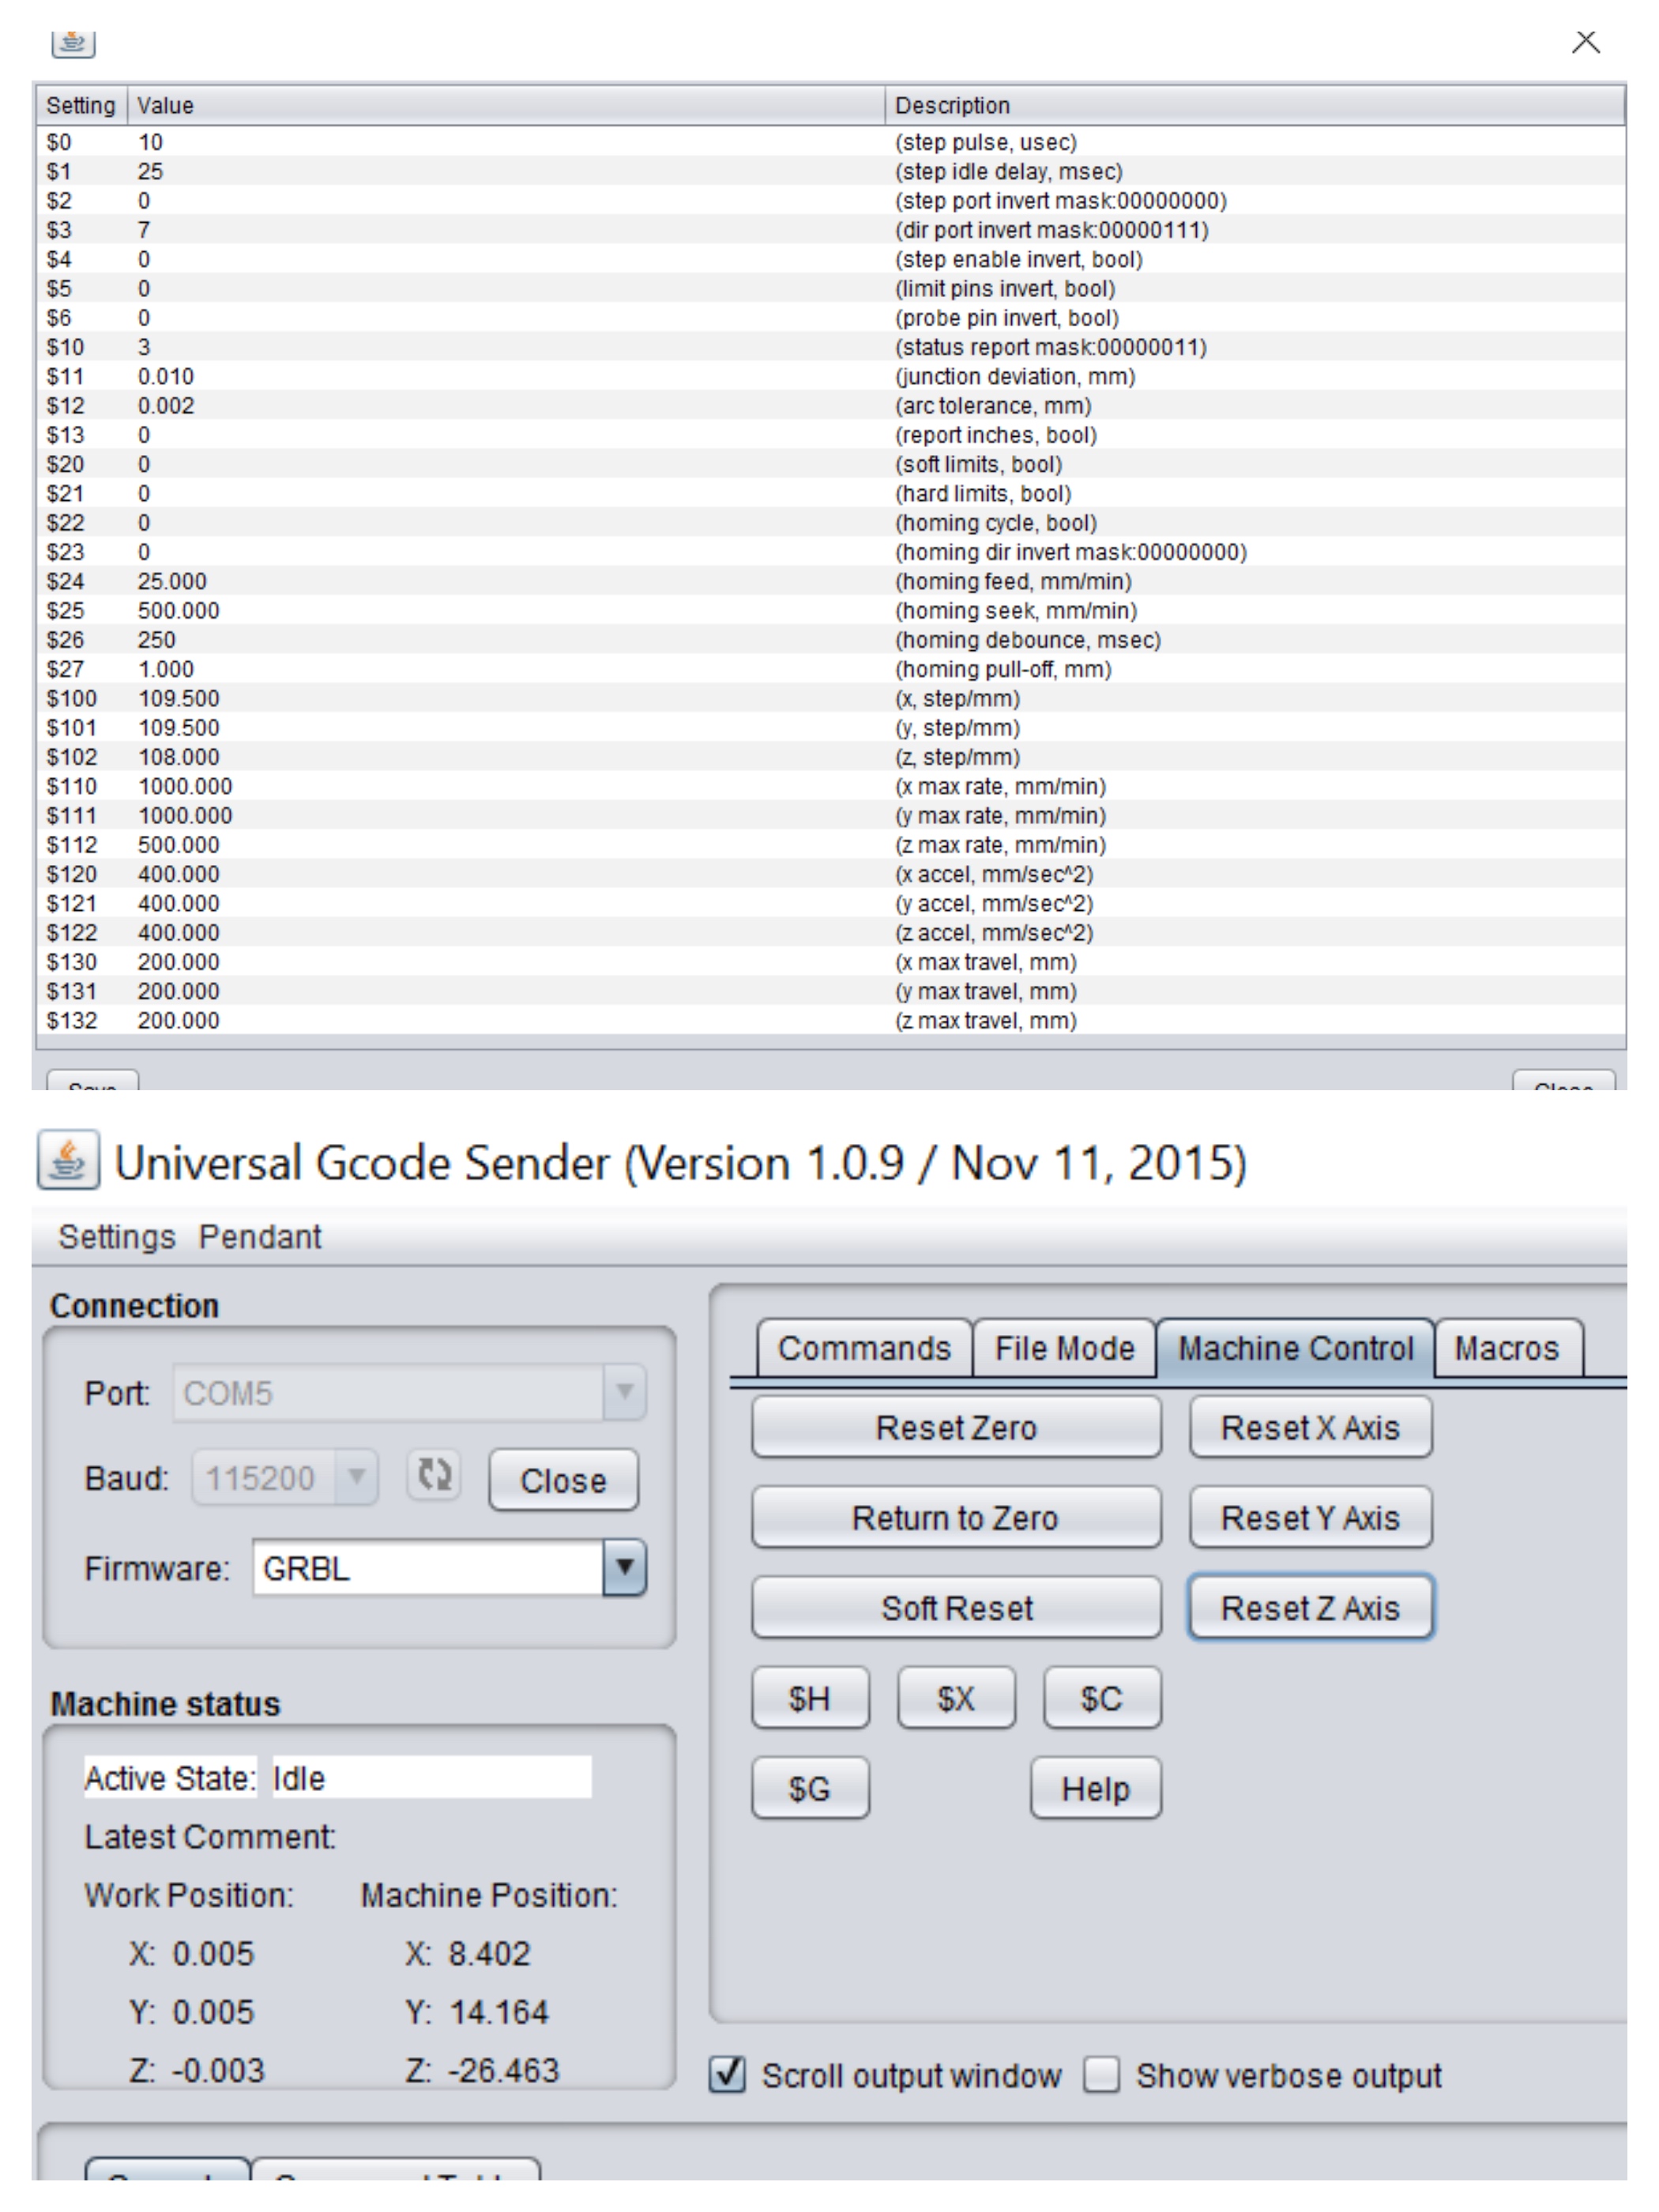Click the Active State Idle field
1659x2212 pixels.
point(432,1777)
